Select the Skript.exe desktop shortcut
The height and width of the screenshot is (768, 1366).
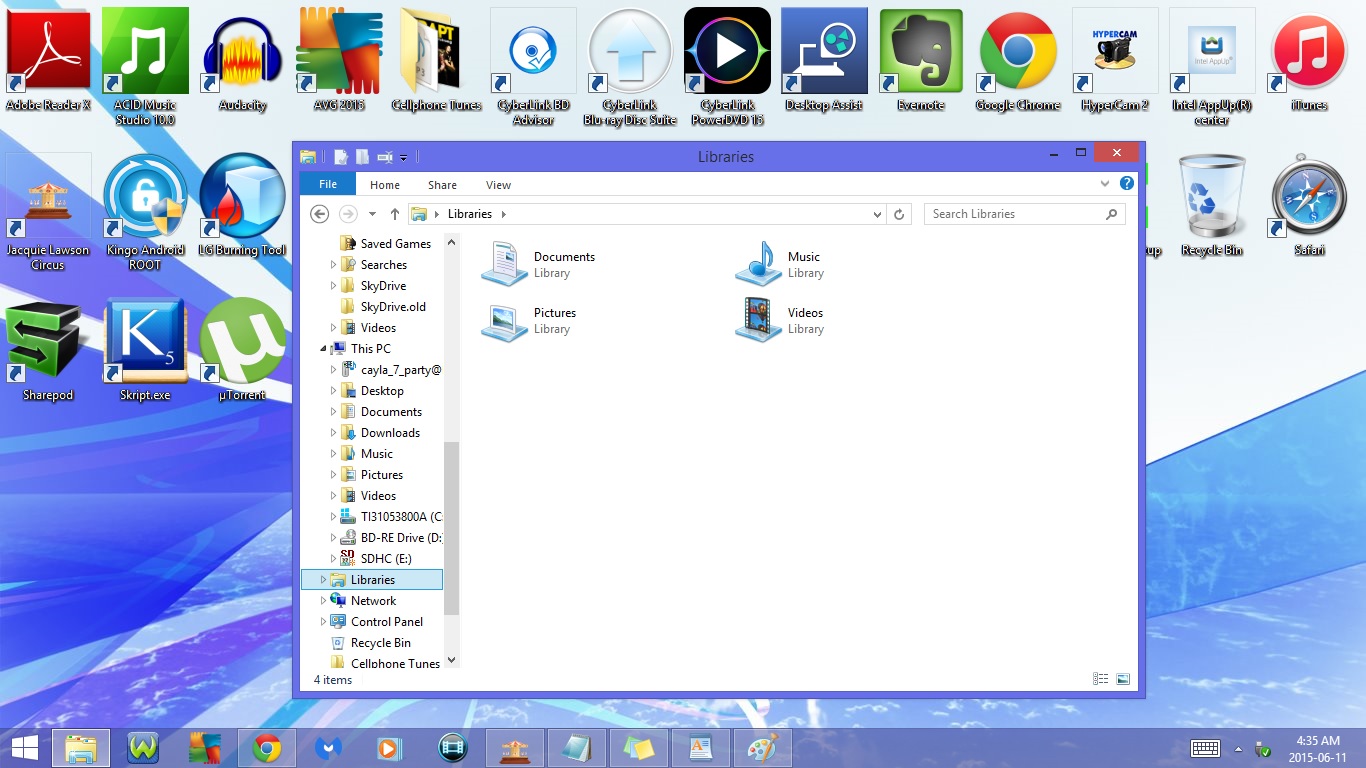coord(145,350)
